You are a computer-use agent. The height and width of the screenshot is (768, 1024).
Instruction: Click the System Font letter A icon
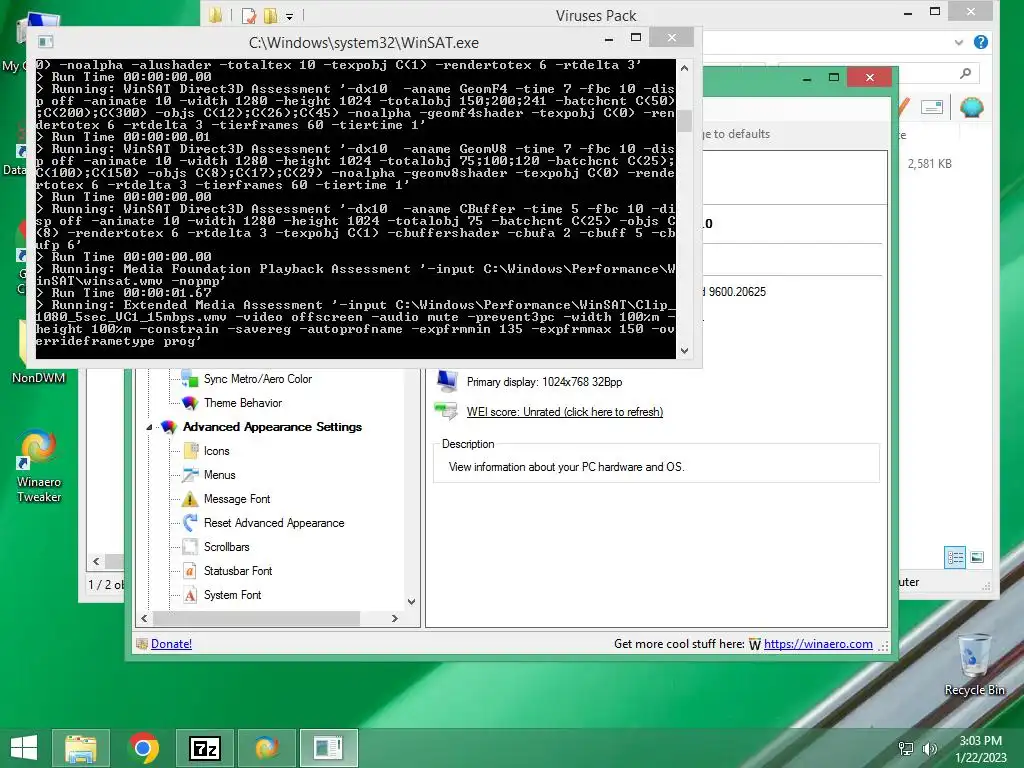tap(190, 595)
